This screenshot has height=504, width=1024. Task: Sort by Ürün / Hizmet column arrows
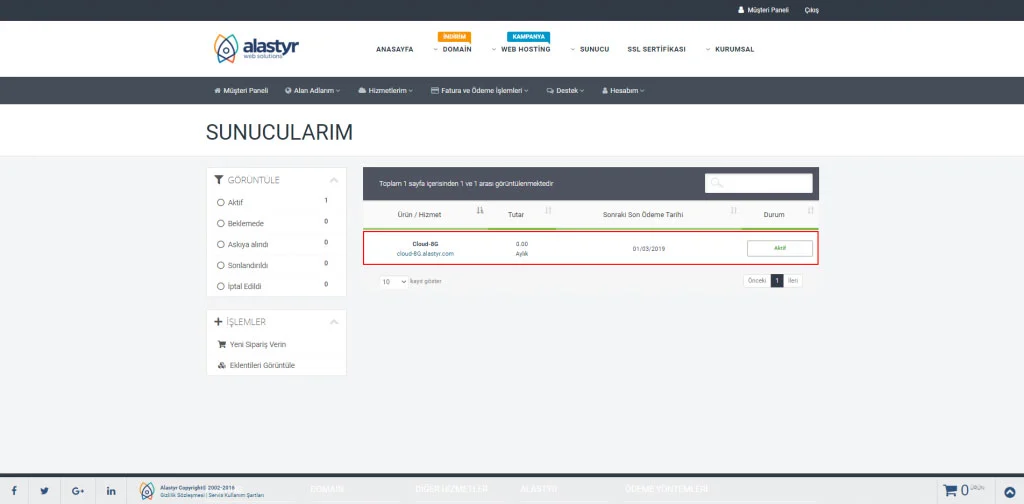tap(480, 211)
